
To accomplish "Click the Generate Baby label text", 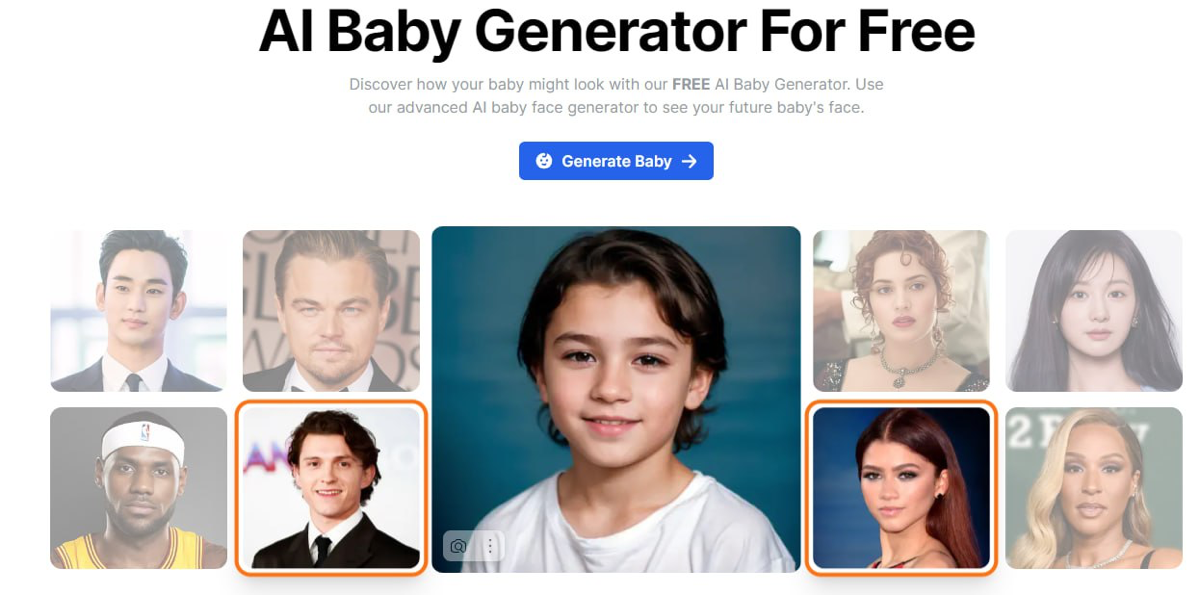I will click(617, 161).
